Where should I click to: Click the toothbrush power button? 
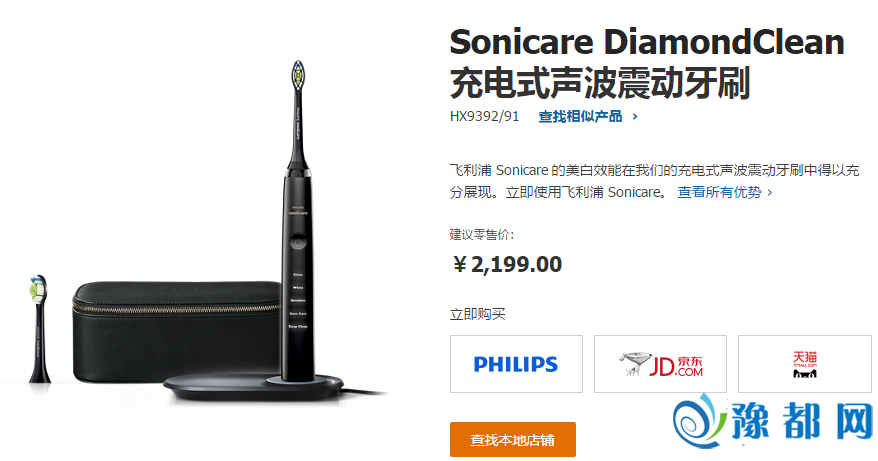[298, 243]
